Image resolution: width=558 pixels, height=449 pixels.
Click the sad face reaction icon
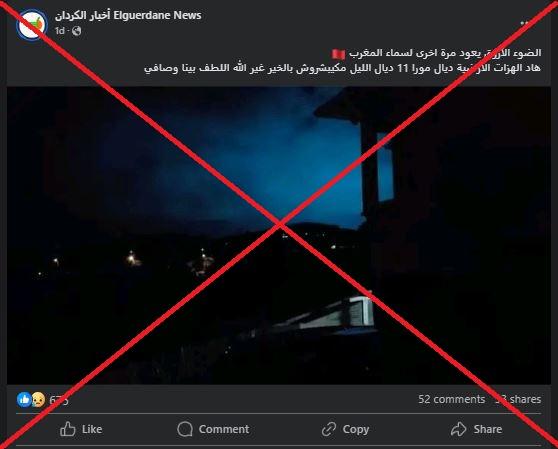click(38, 400)
